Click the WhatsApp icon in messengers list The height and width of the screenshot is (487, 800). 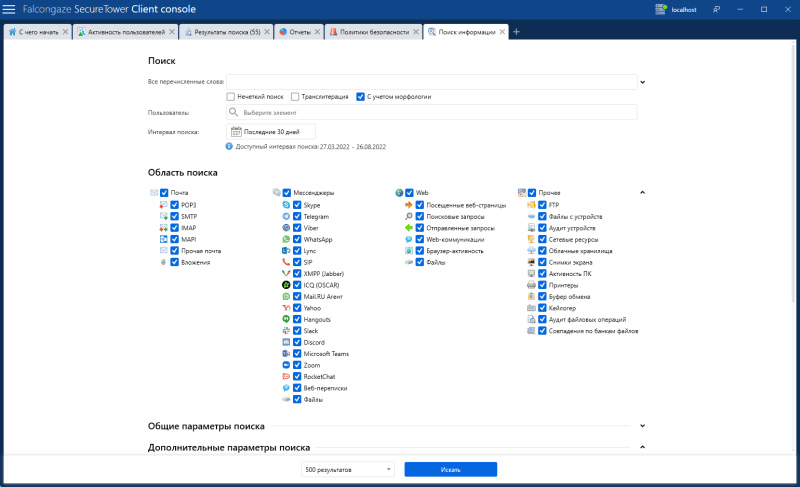285,239
